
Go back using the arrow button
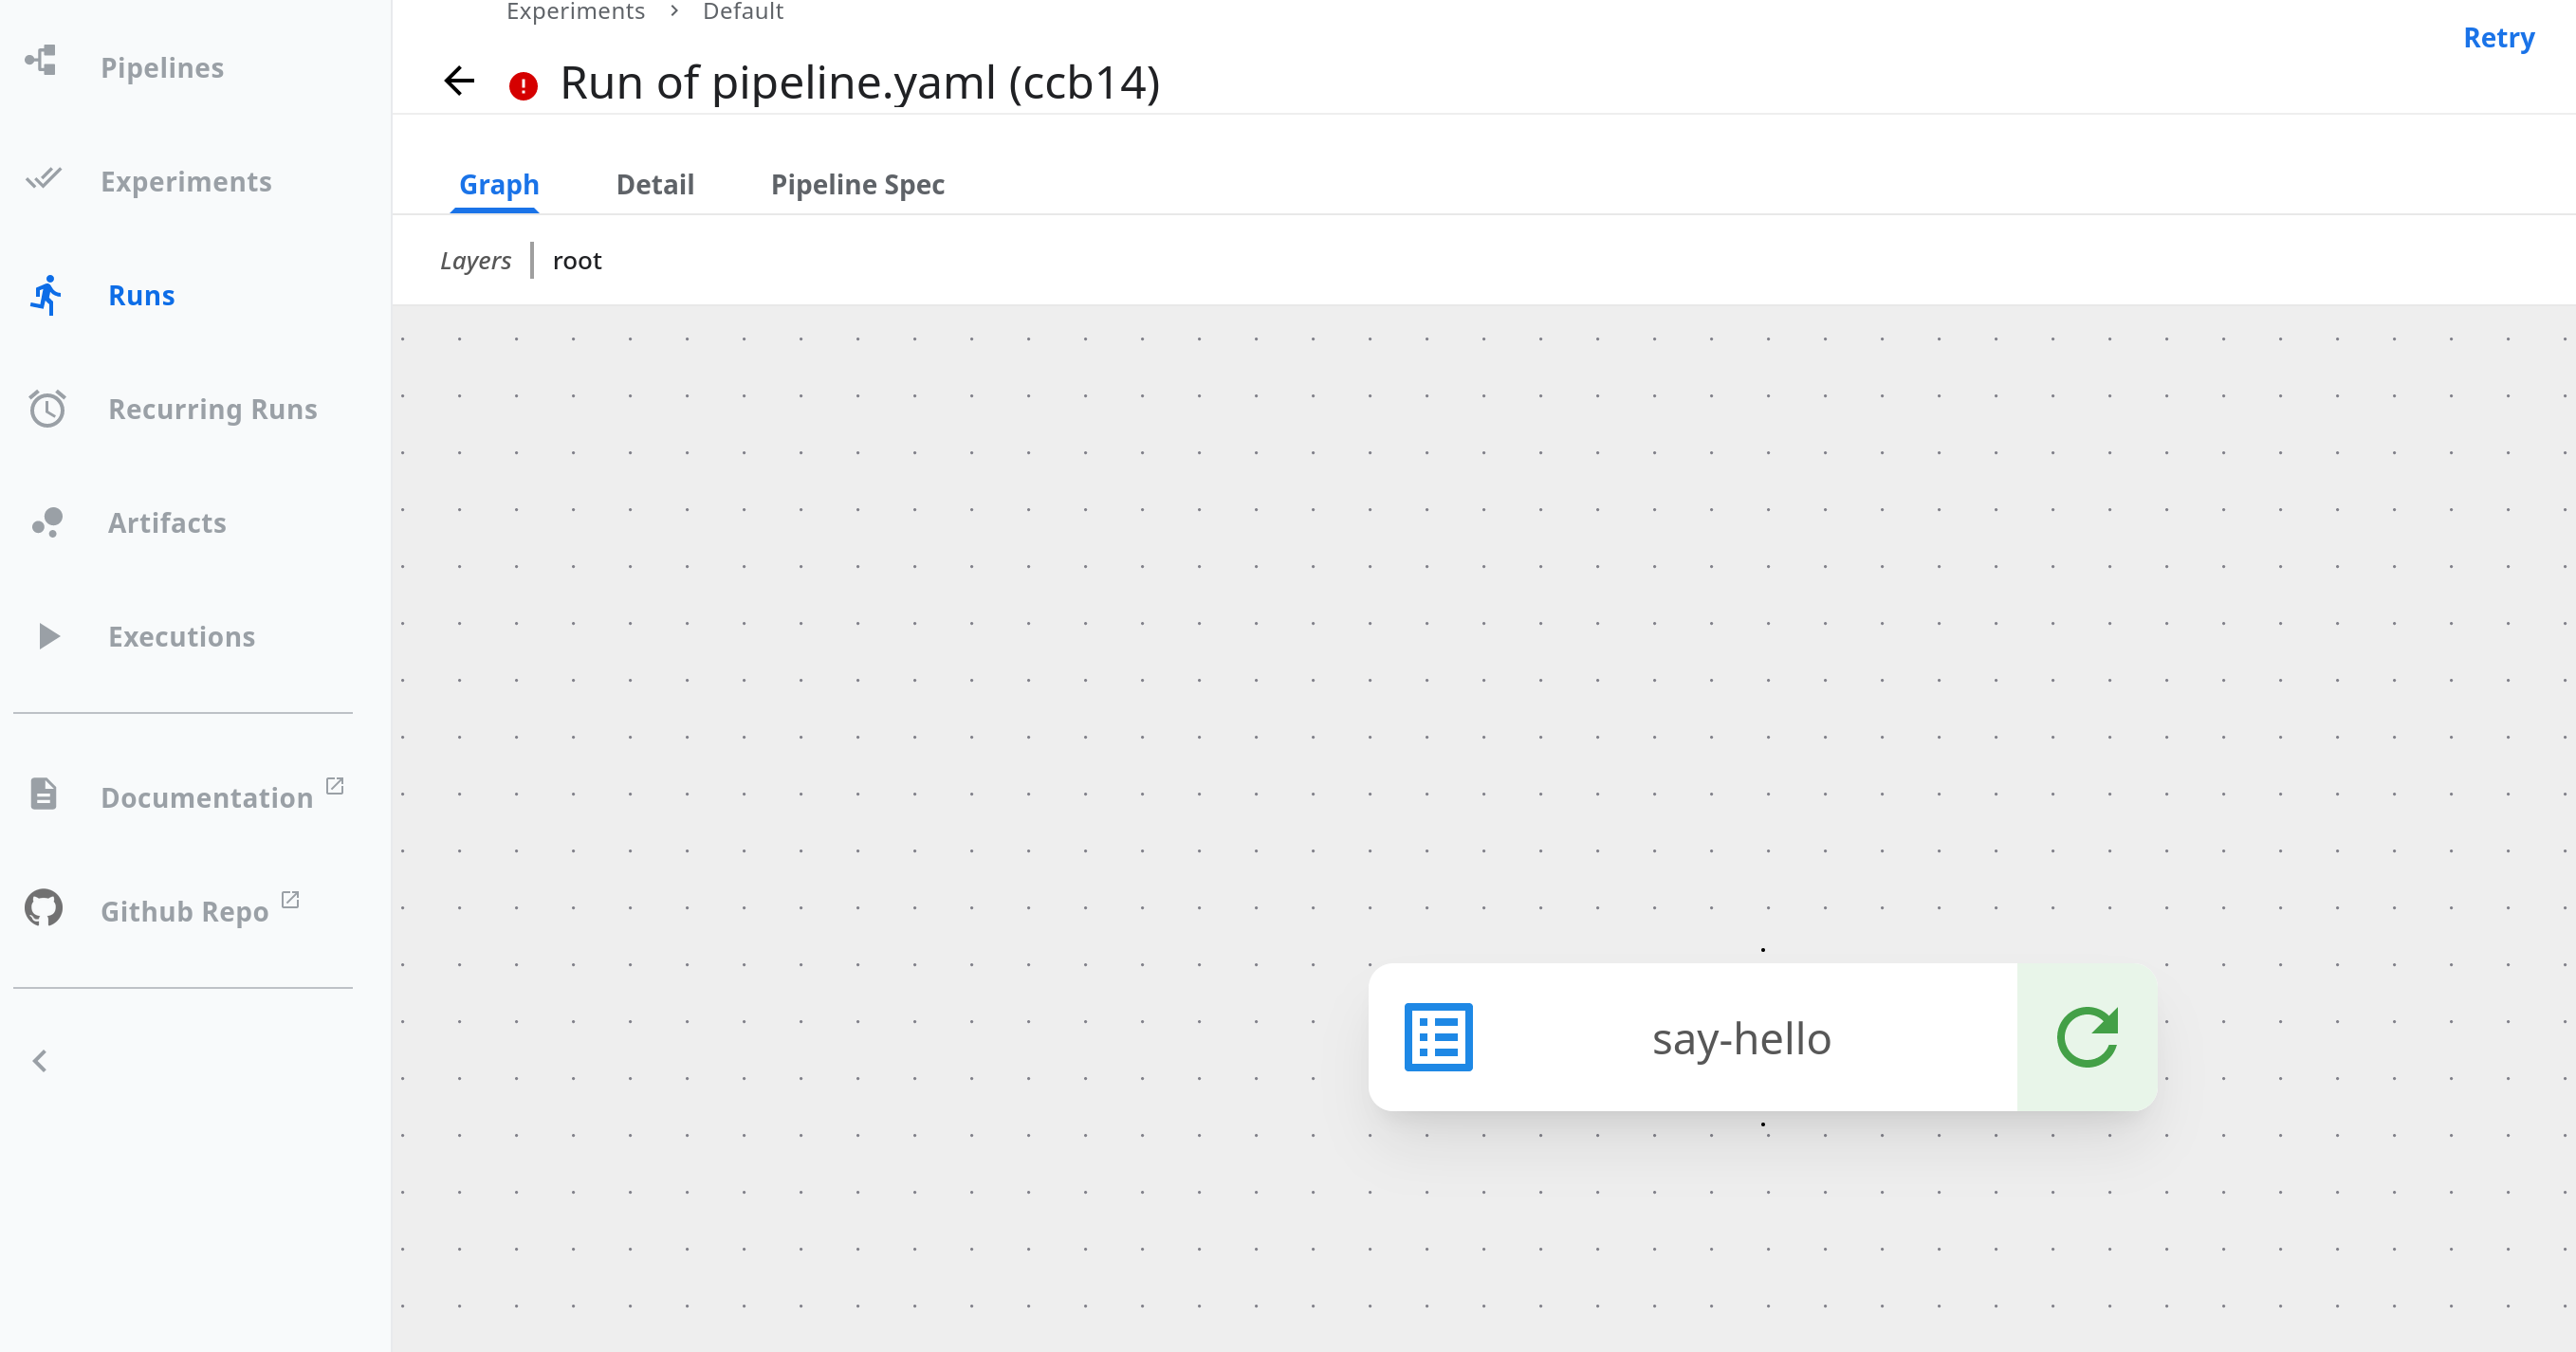[x=459, y=81]
